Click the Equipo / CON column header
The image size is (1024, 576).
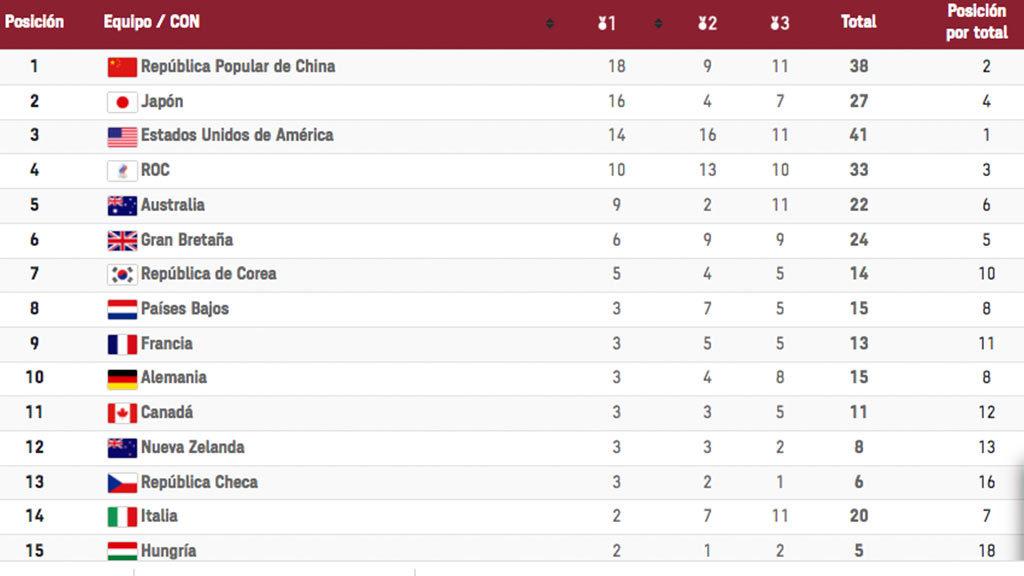click(x=151, y=22)
